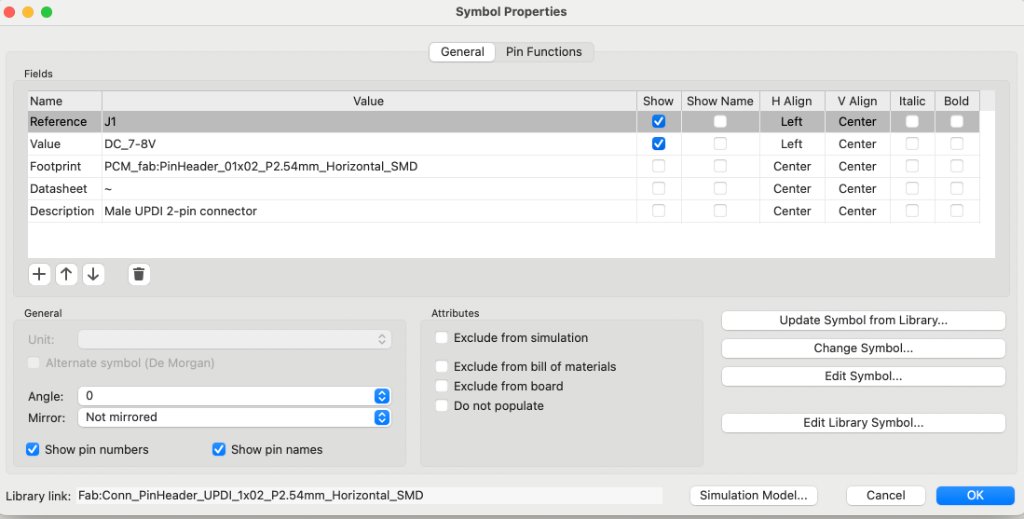Check Show Name for the Value row
The width and height of the screenshot is (1024, 519).
720,144
